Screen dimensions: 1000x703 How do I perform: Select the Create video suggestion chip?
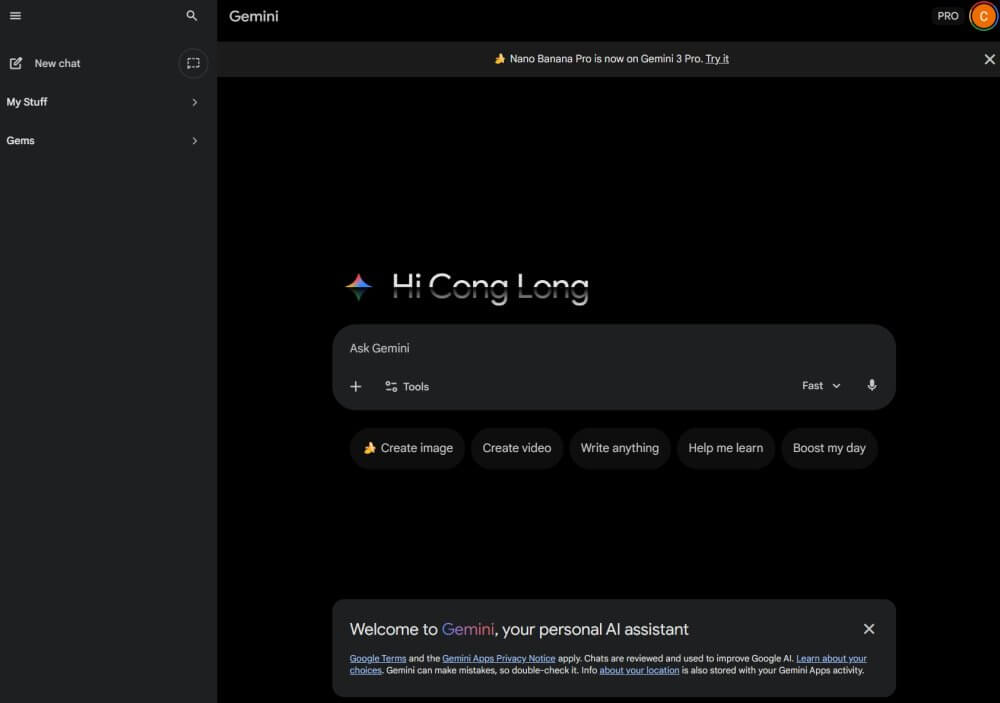point(517,448)
